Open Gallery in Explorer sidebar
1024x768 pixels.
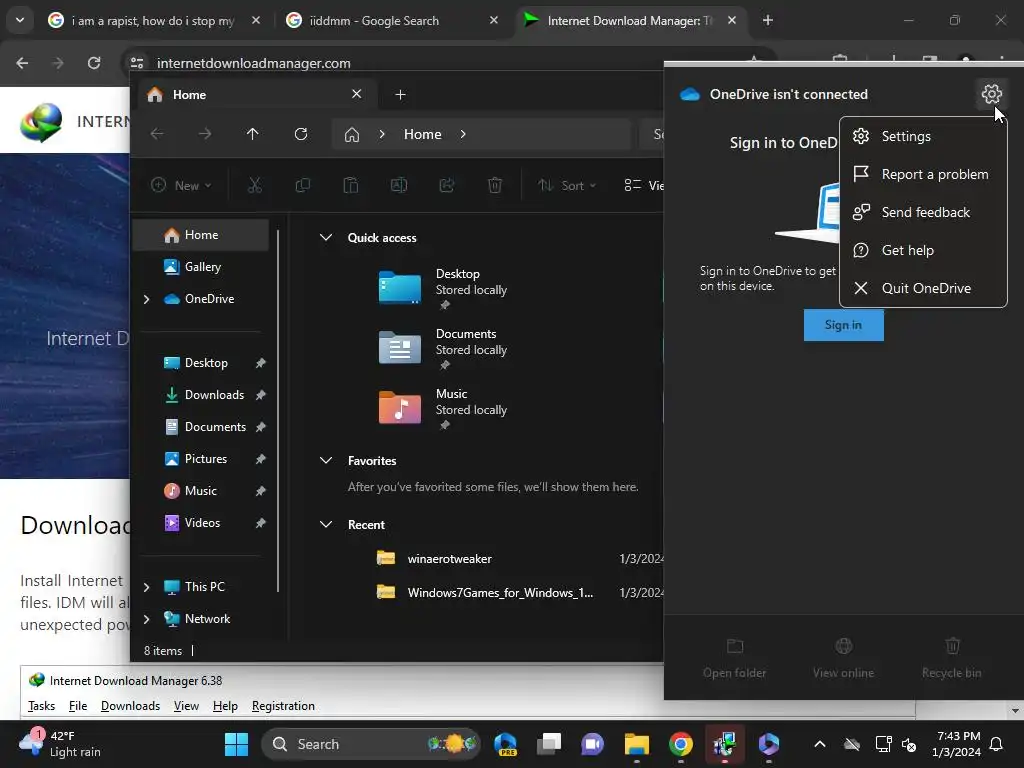[200, 266]
